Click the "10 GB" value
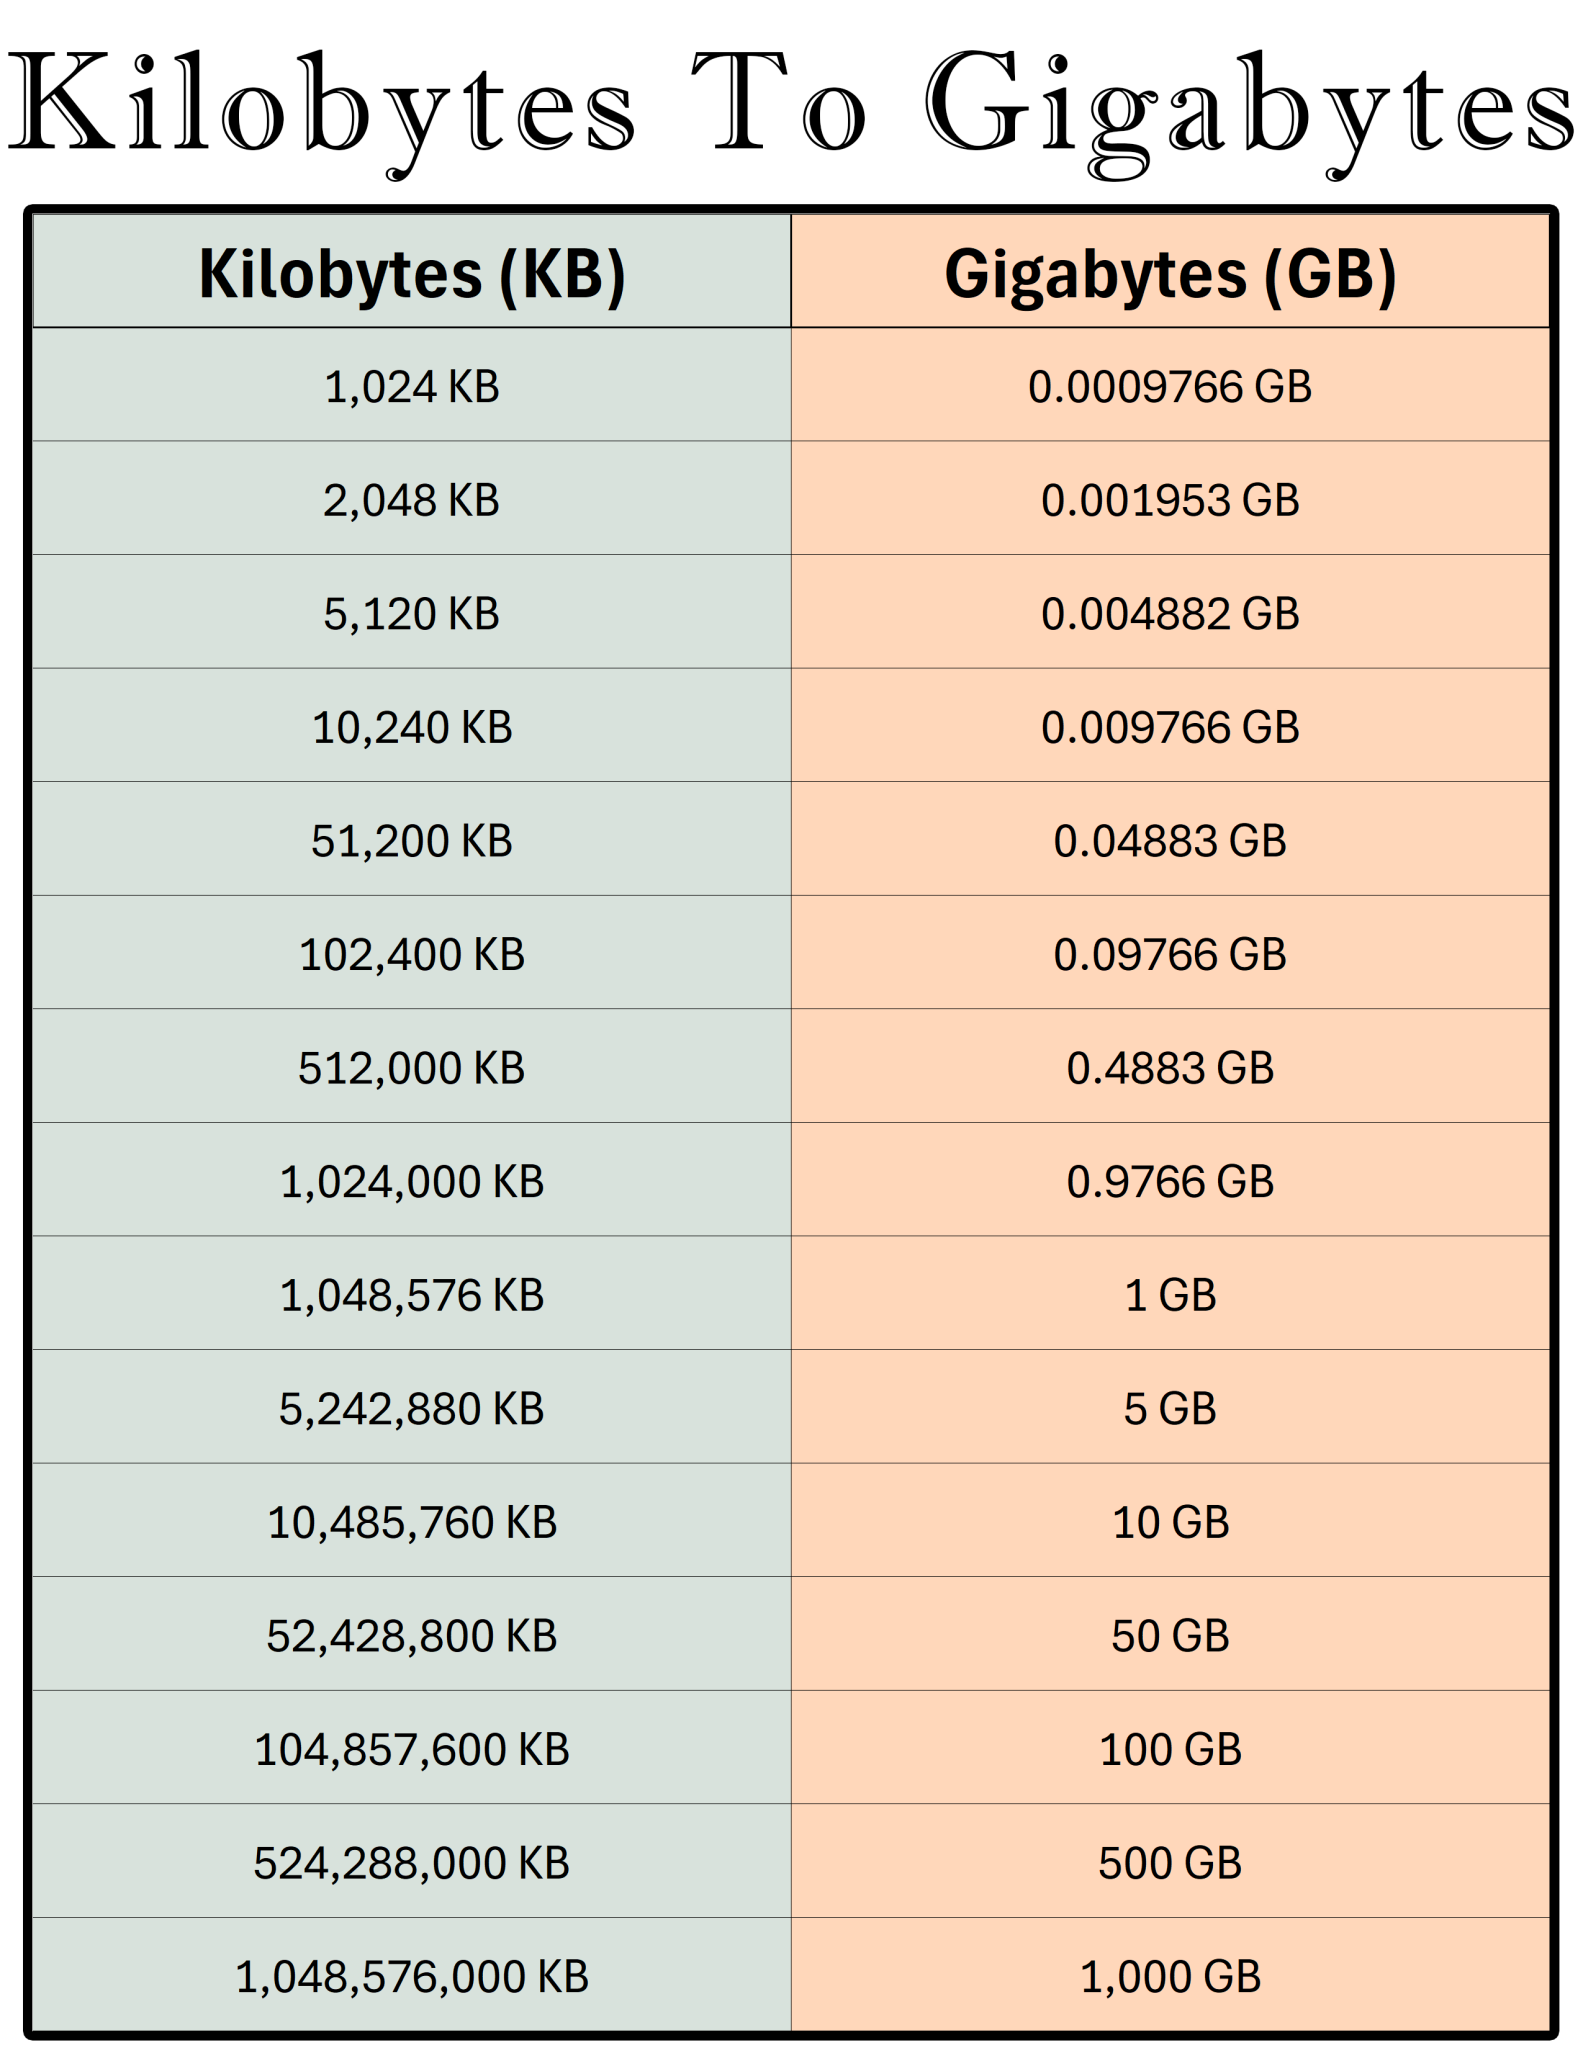This screenshot has height=2048, width=1583. (1169, 1522)
